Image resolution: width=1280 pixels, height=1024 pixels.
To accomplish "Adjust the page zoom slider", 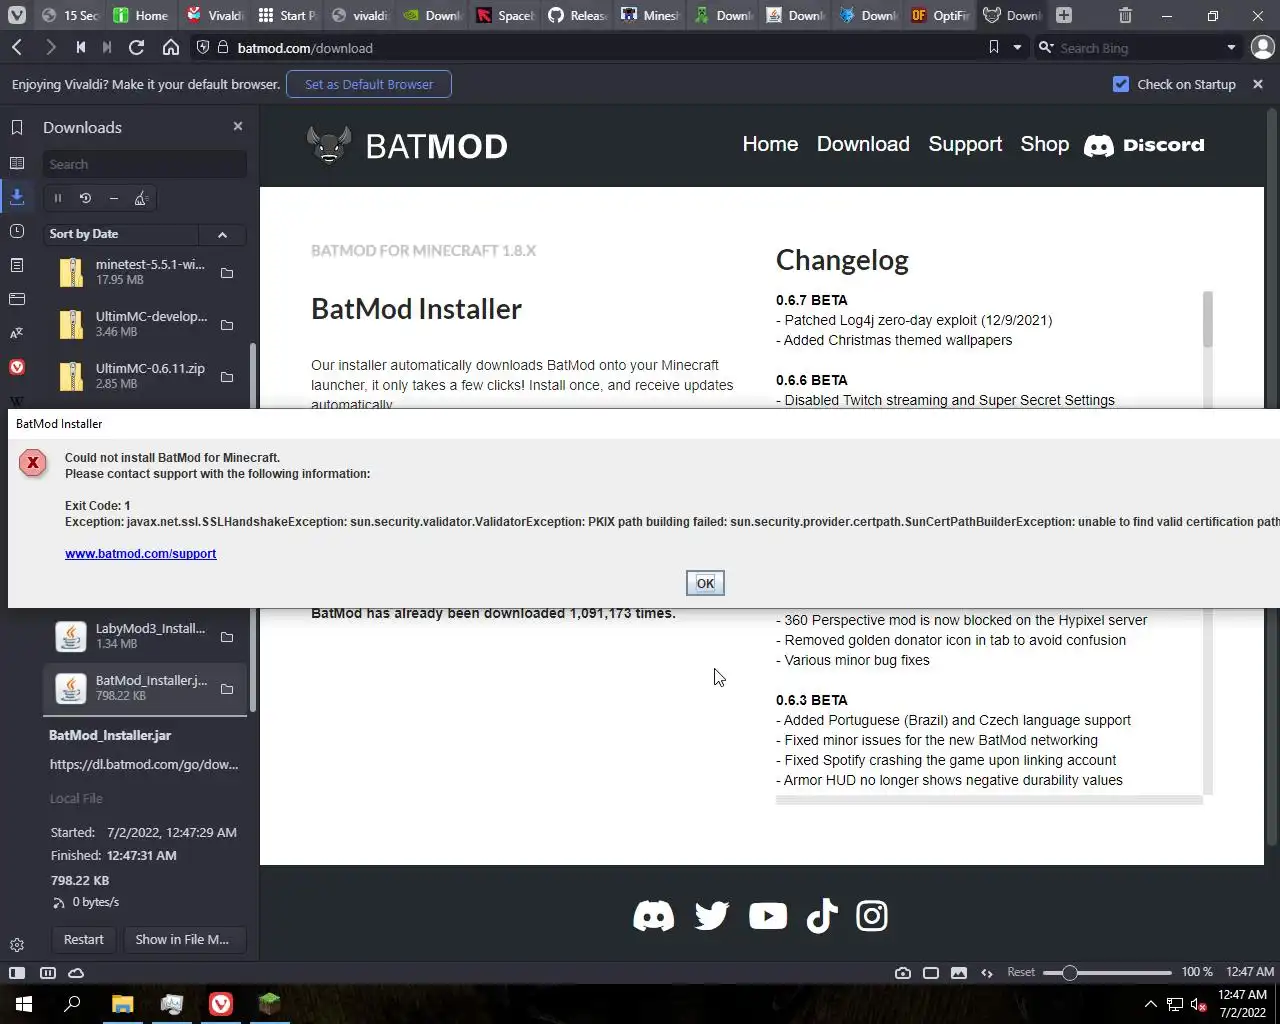I will 1069,973.
